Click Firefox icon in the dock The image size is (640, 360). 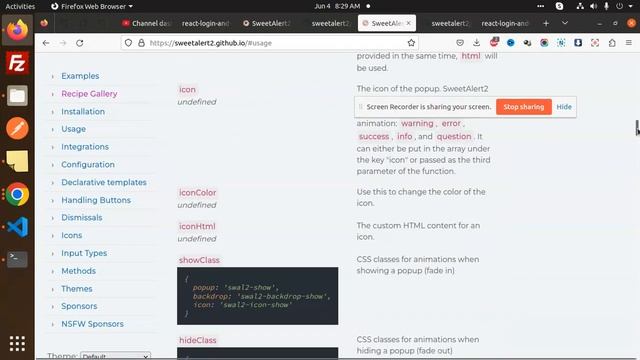17,30
